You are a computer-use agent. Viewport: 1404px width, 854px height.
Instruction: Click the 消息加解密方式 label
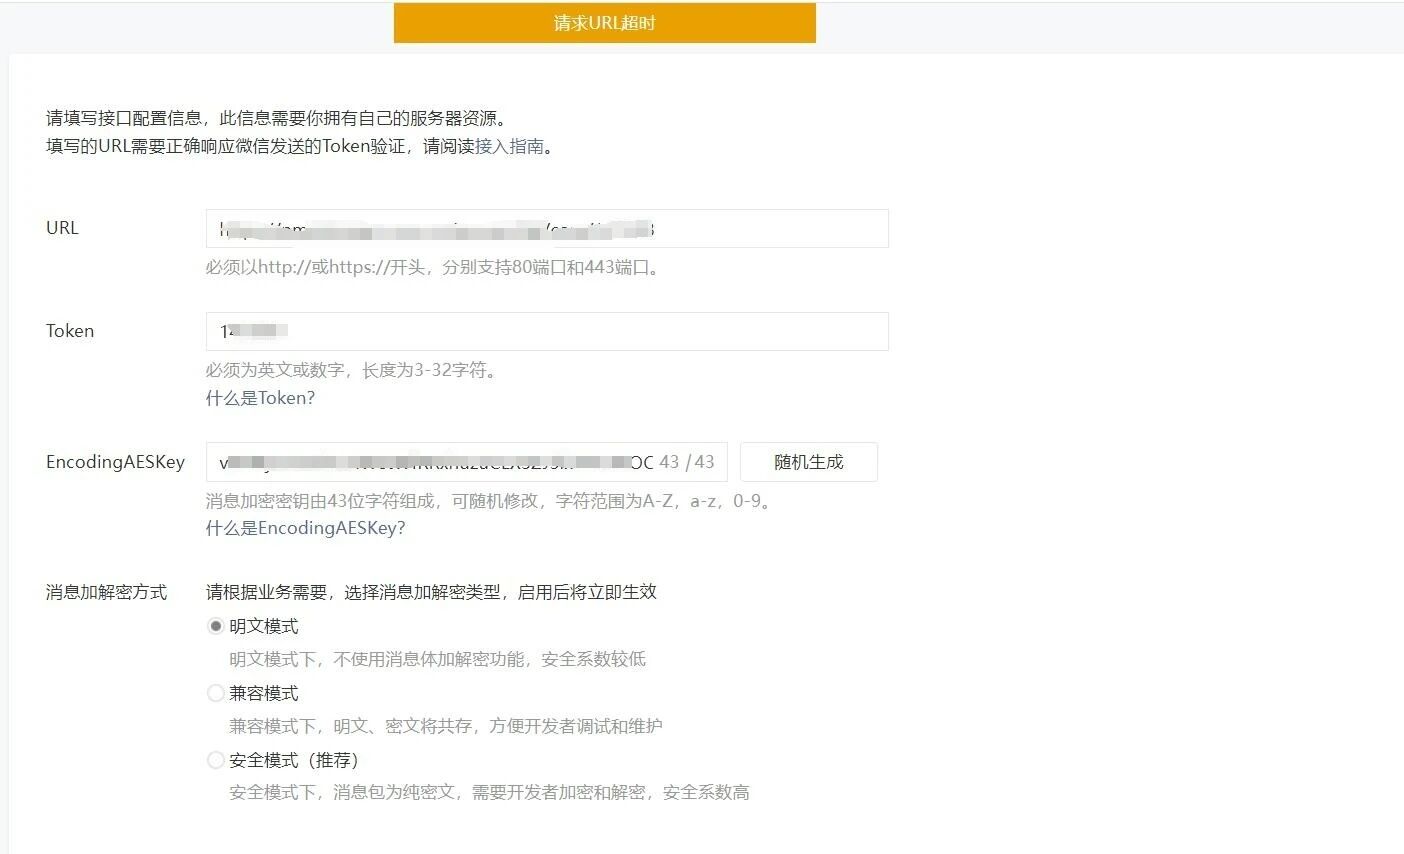click(106, 592)
